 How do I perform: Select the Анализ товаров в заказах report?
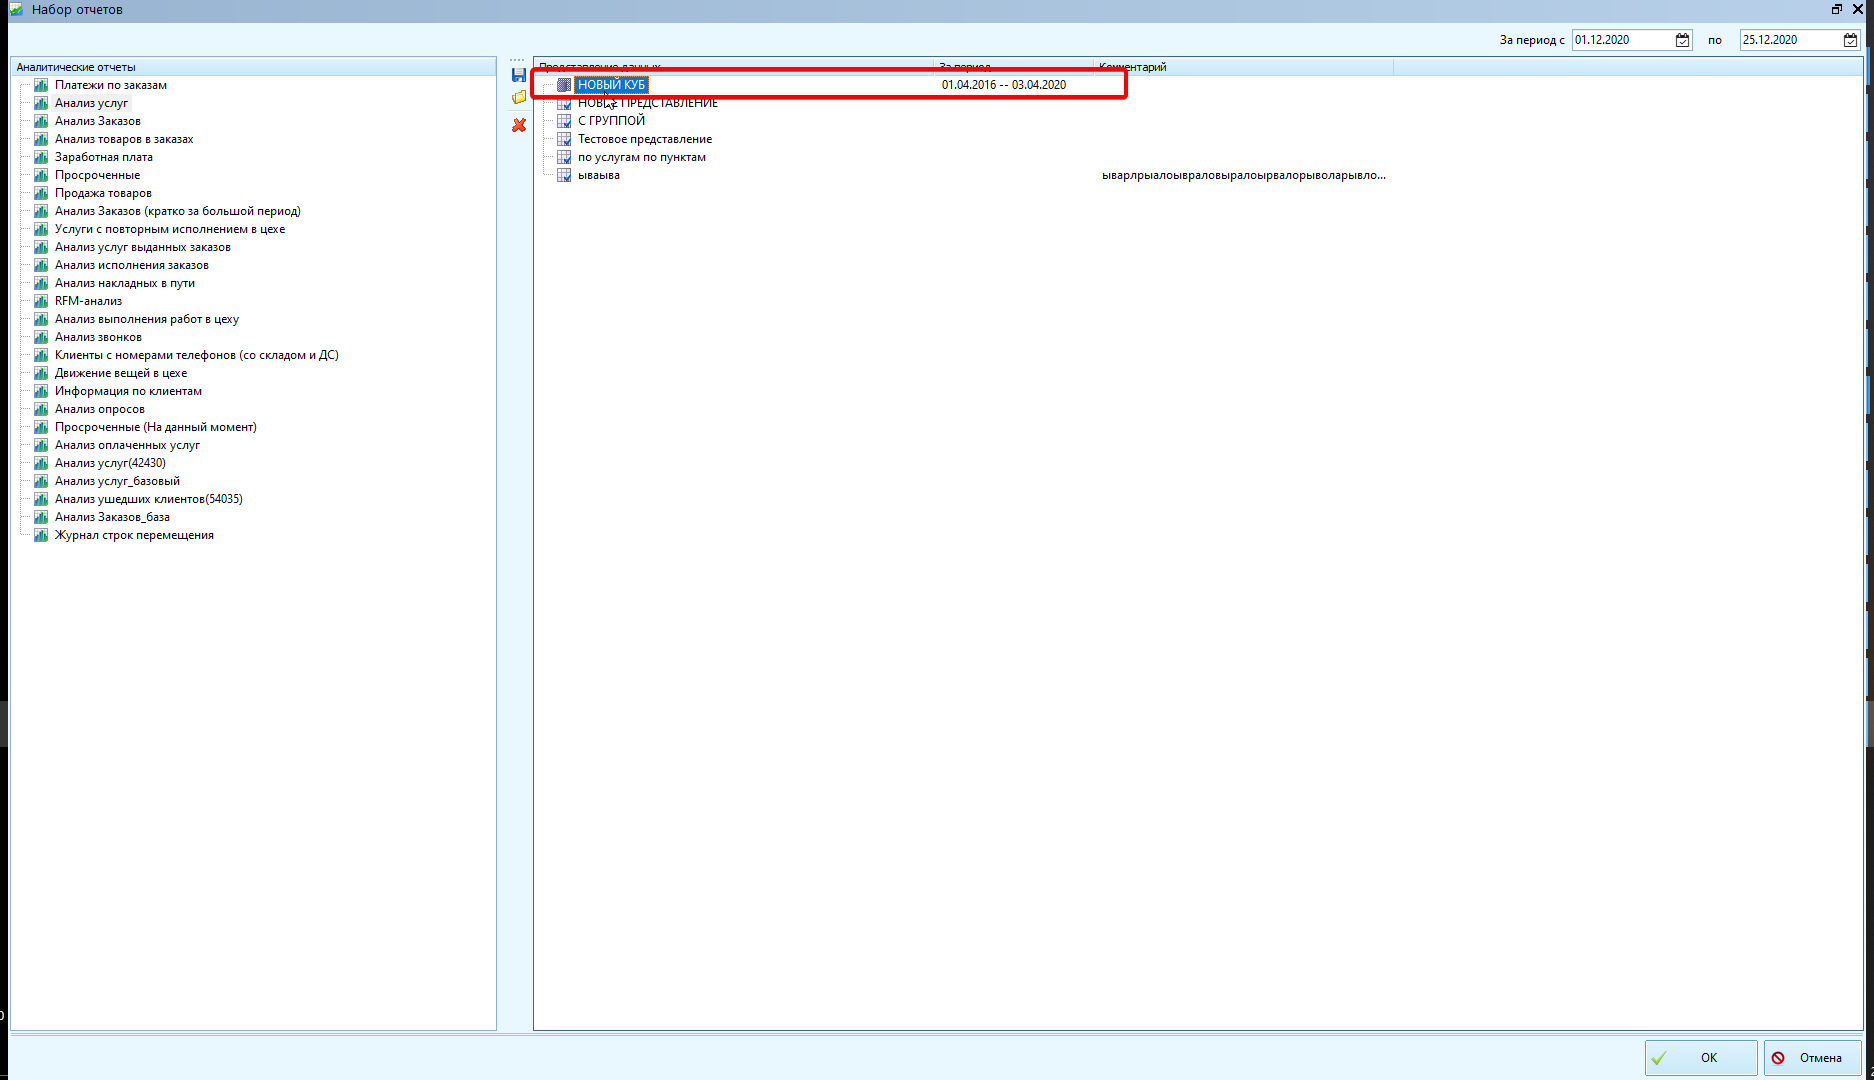click(x=124, y=139)
